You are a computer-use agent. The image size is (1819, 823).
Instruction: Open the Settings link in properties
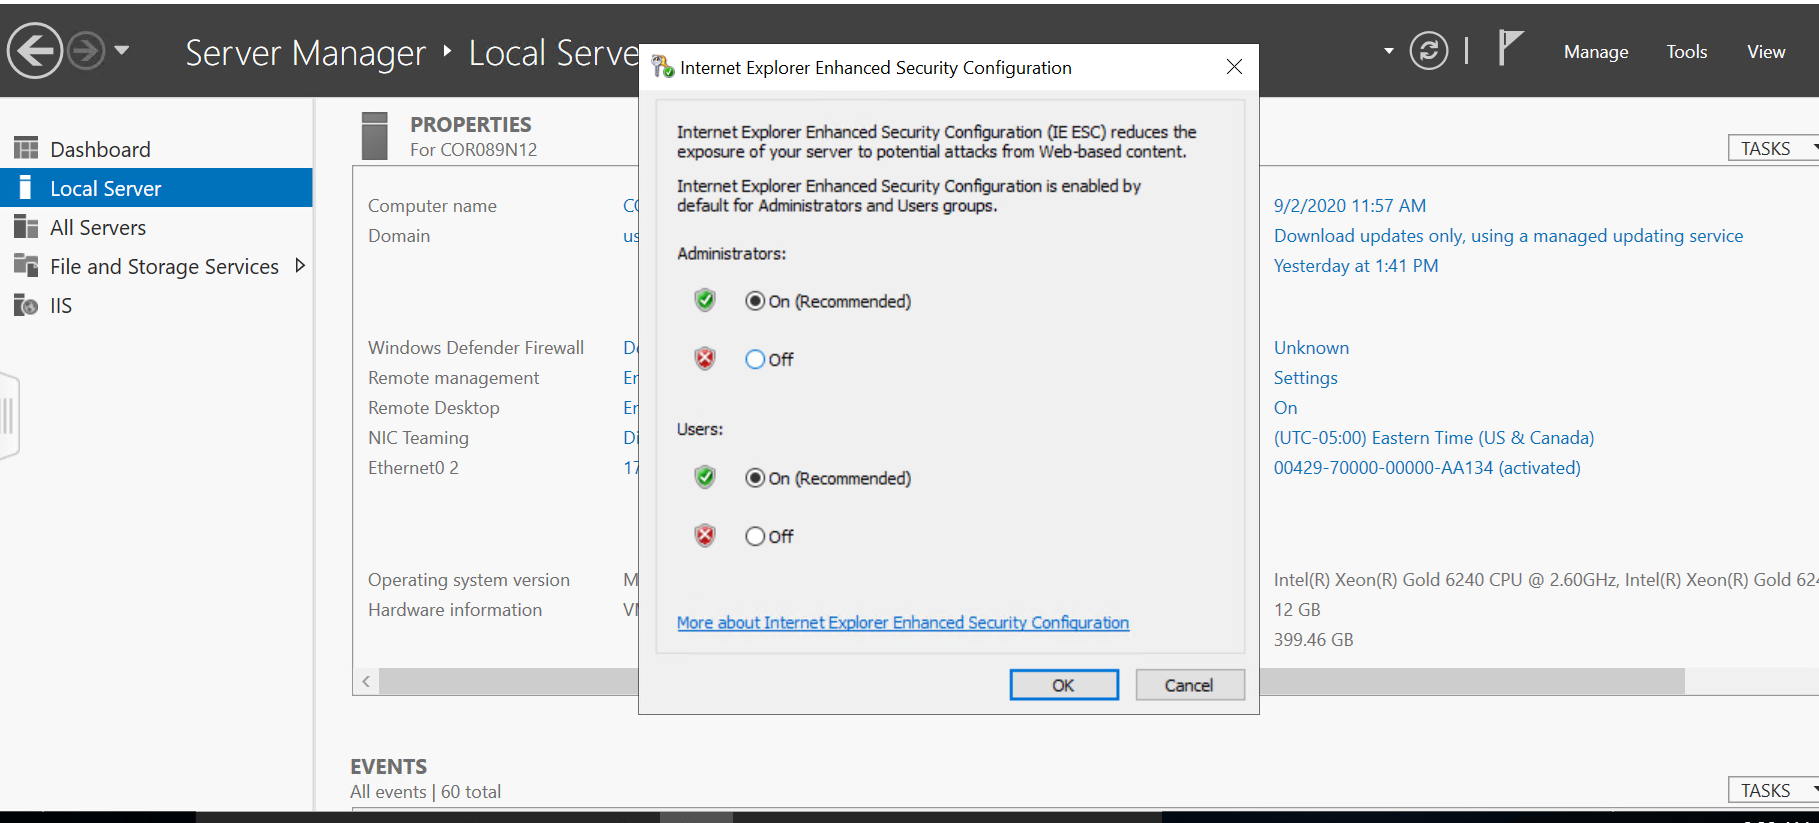coord(1305,378)
